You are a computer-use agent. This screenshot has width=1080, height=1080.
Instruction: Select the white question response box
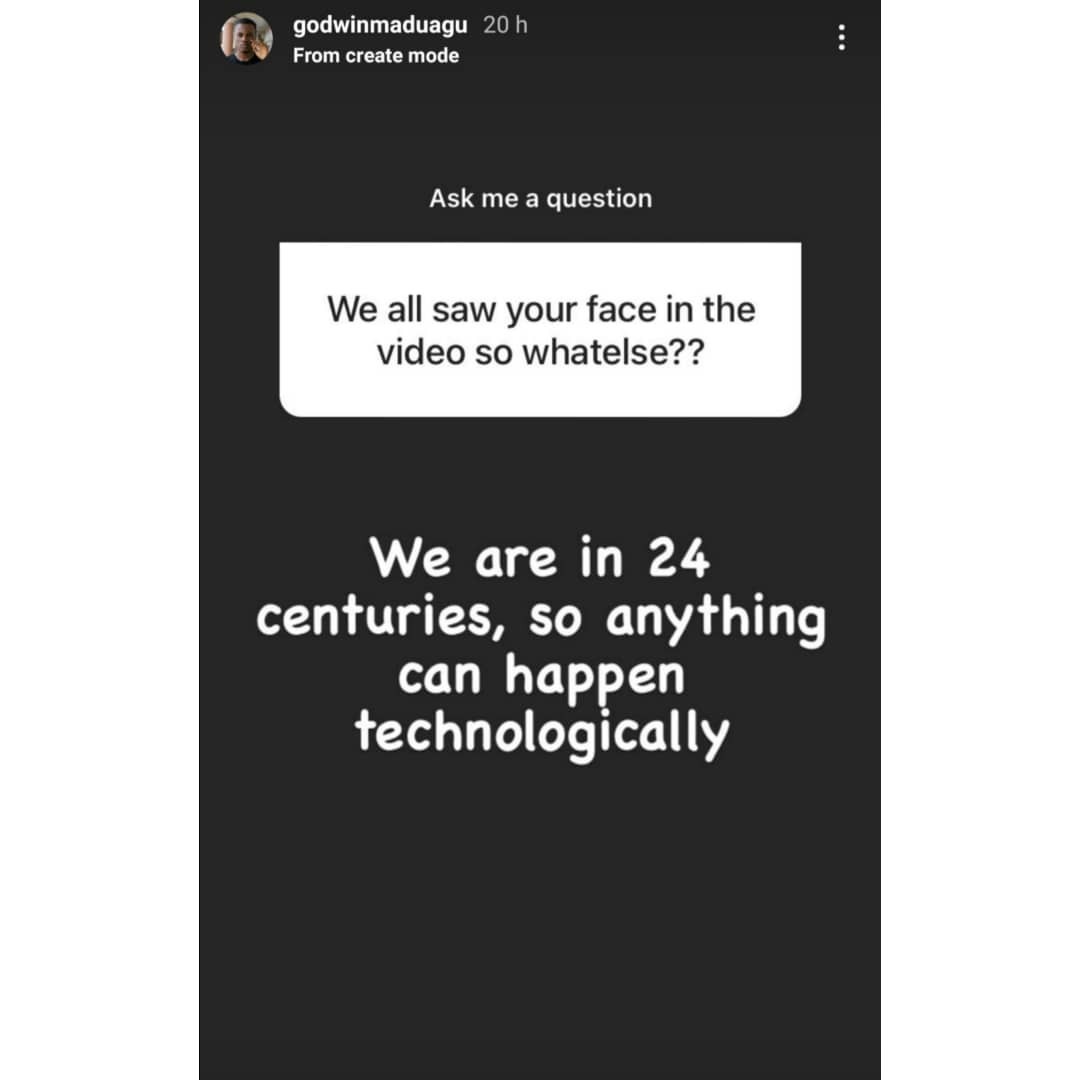pyautogui.click(x=540, y=329)
